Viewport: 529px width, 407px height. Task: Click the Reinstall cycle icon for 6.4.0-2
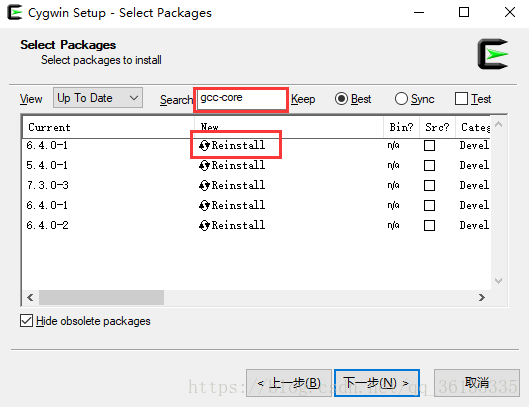204,225
